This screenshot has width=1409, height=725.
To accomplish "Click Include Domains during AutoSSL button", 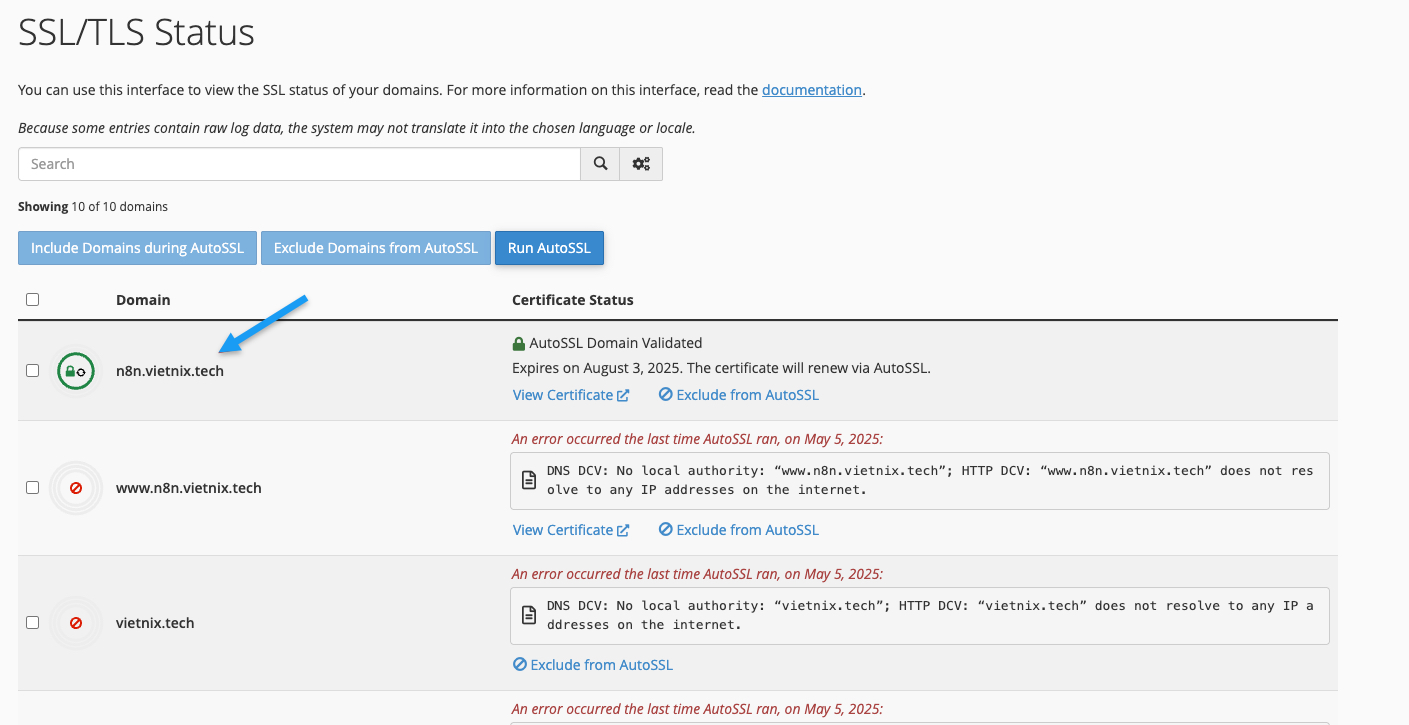I will pos(137,248).
